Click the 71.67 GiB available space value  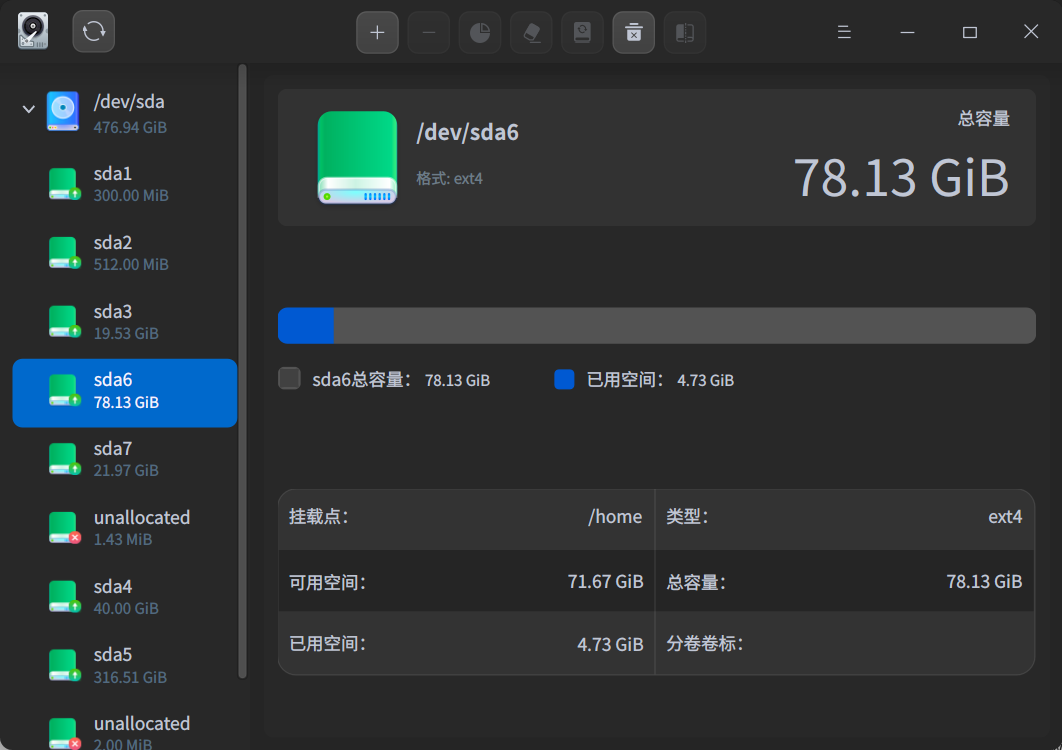click(606, 582)
